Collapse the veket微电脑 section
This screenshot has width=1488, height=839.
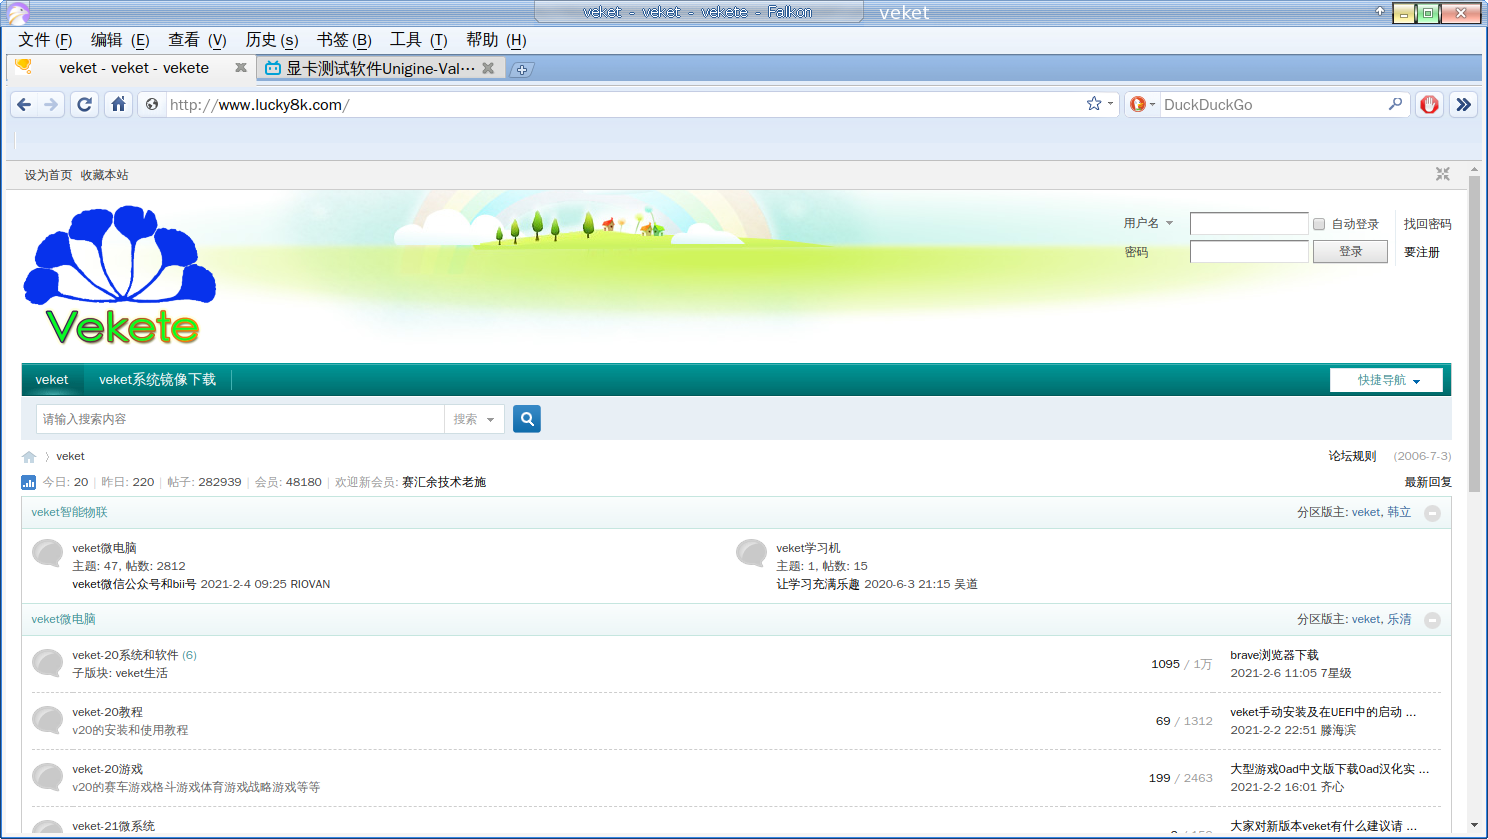click(x=1432, y=620)
